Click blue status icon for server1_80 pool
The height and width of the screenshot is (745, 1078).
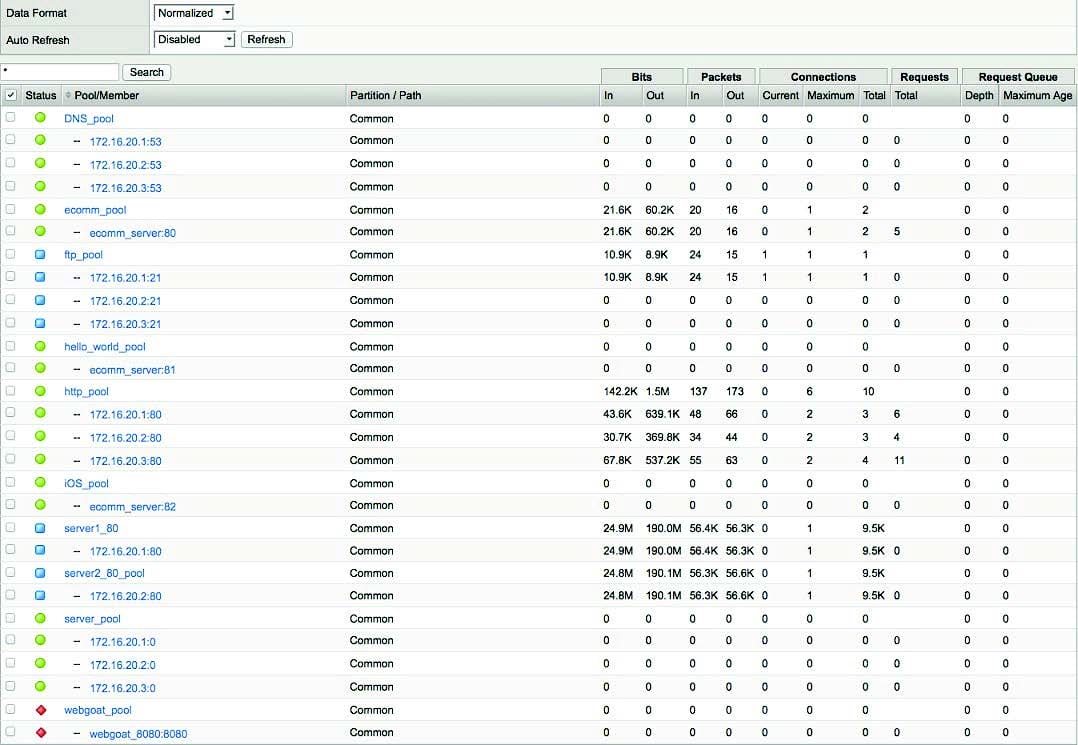point(40,528)
